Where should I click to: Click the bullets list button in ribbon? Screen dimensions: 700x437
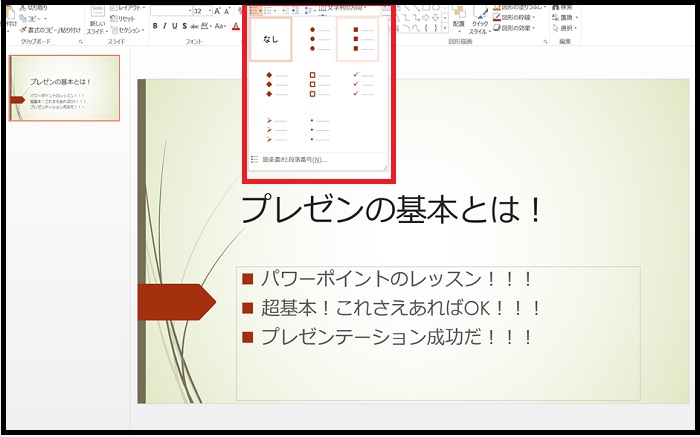tap(254, 10)
